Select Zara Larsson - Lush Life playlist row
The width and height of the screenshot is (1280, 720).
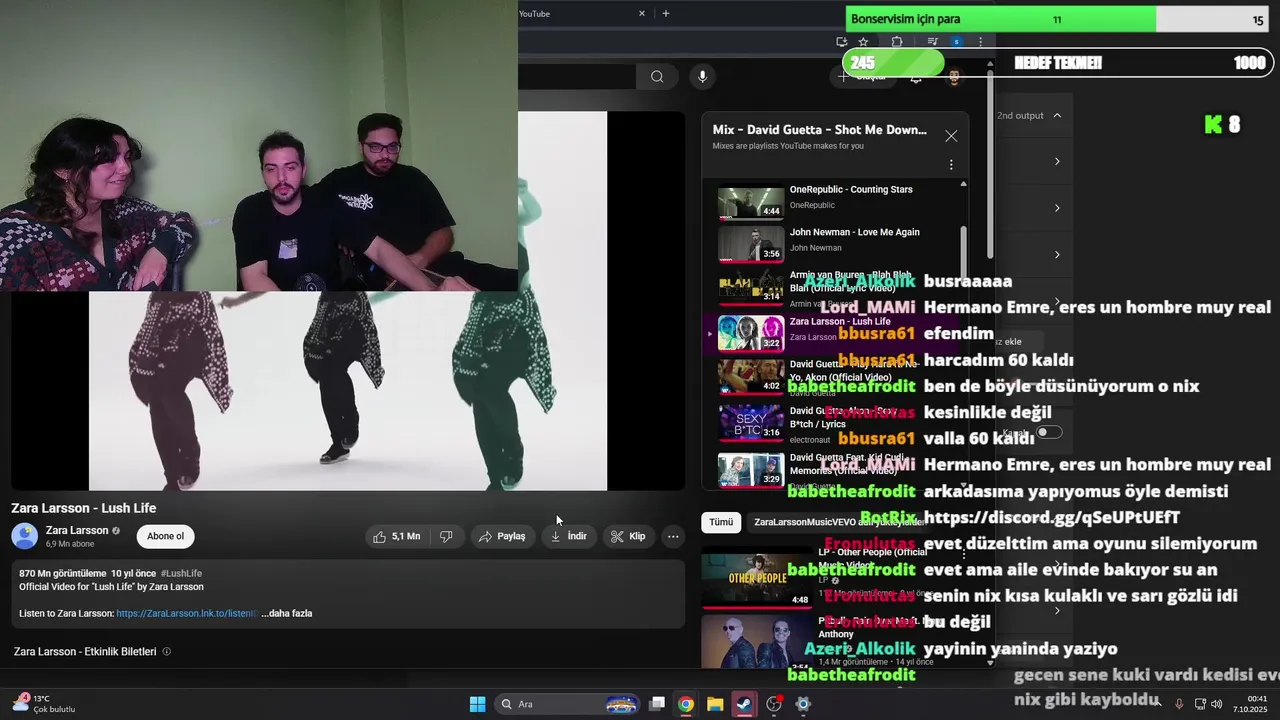[x=832, y=332]
